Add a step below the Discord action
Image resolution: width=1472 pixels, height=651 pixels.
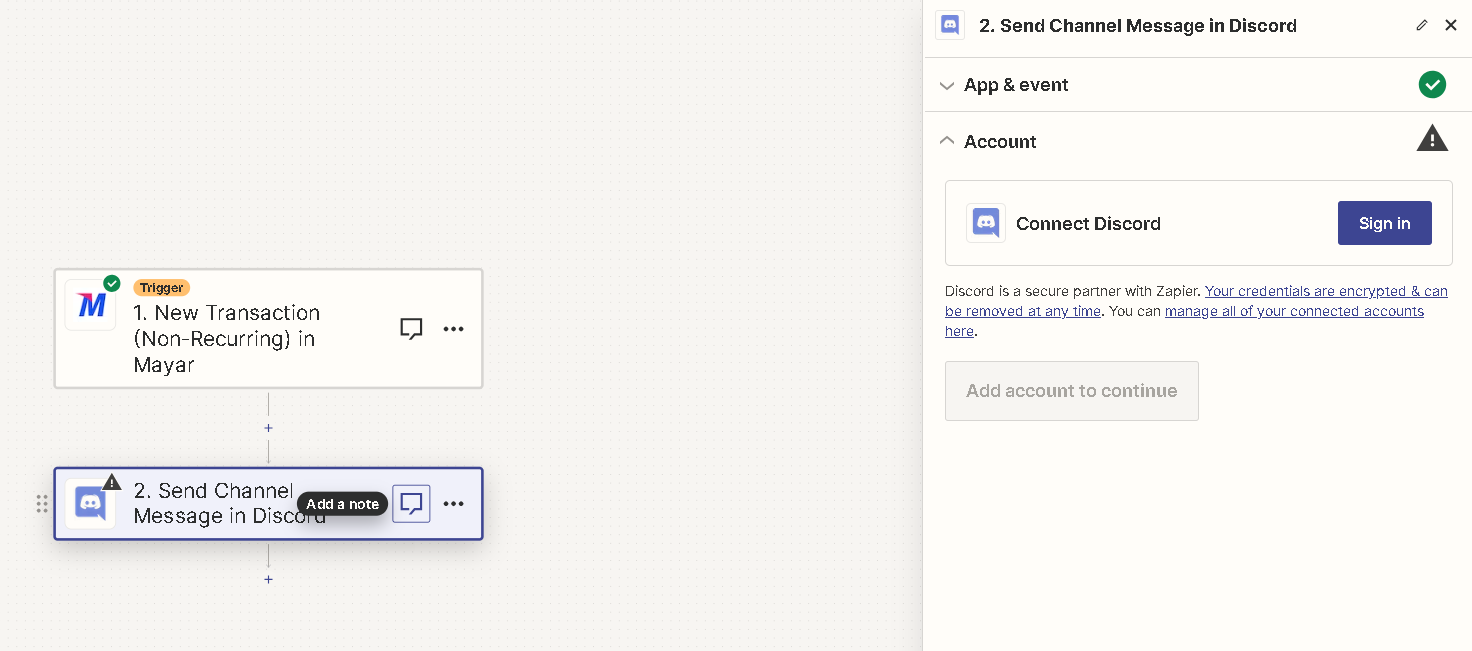click(268, 579)
